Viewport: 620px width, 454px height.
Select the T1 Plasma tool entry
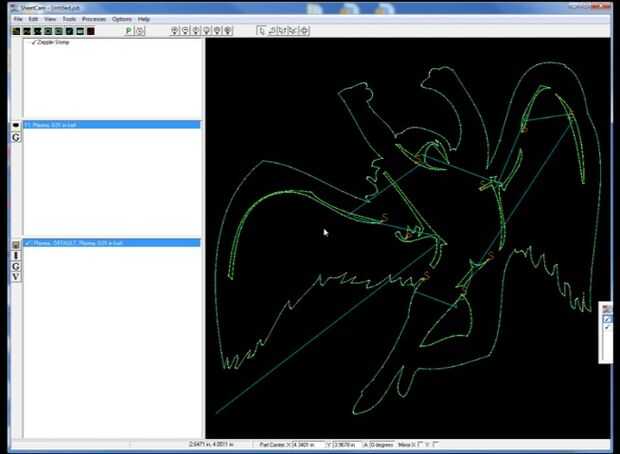coord(112,125)
